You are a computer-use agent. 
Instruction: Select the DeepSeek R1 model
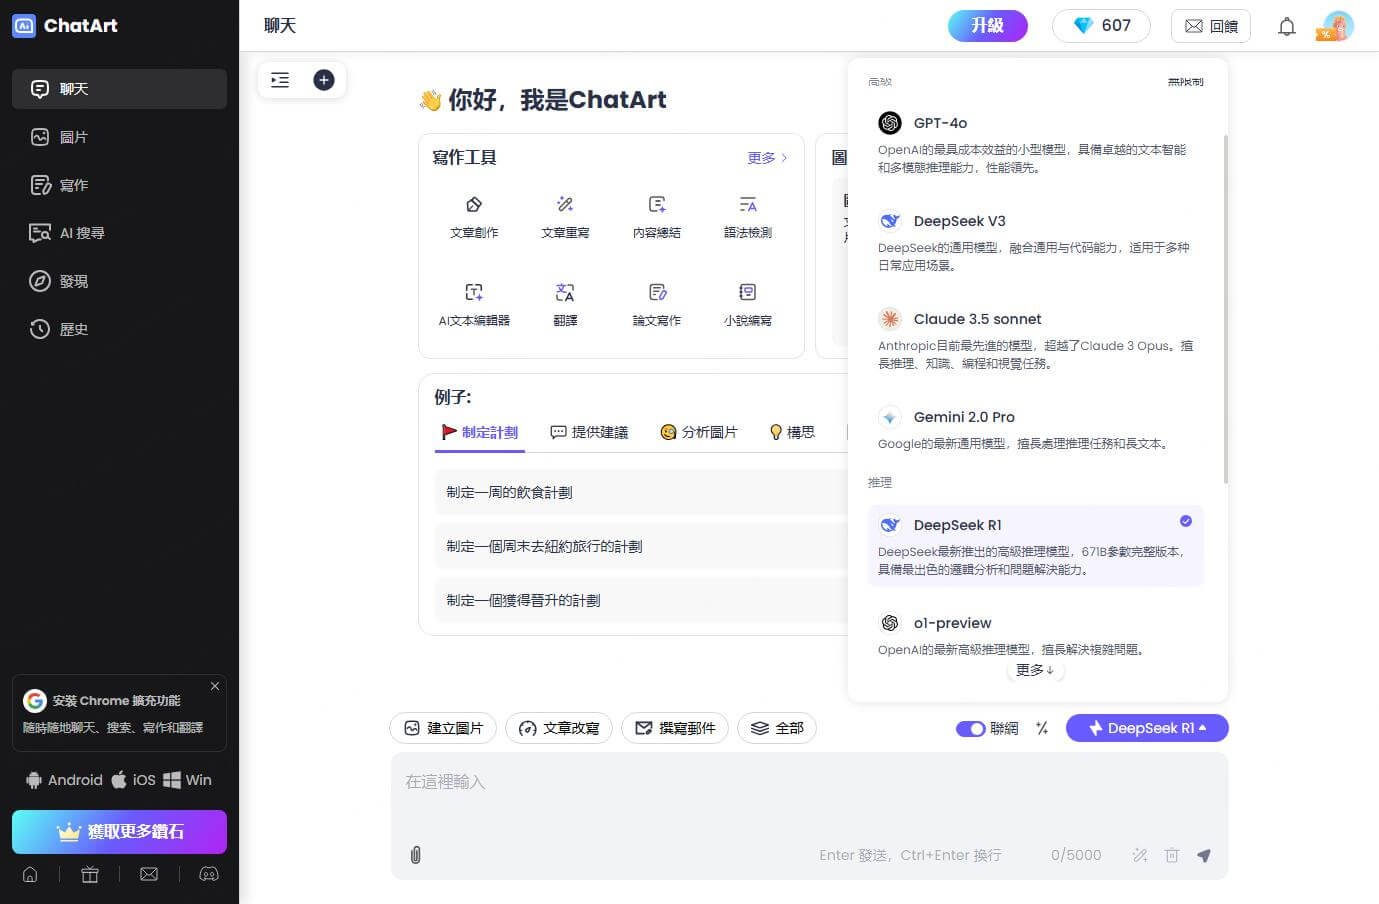1036,546
